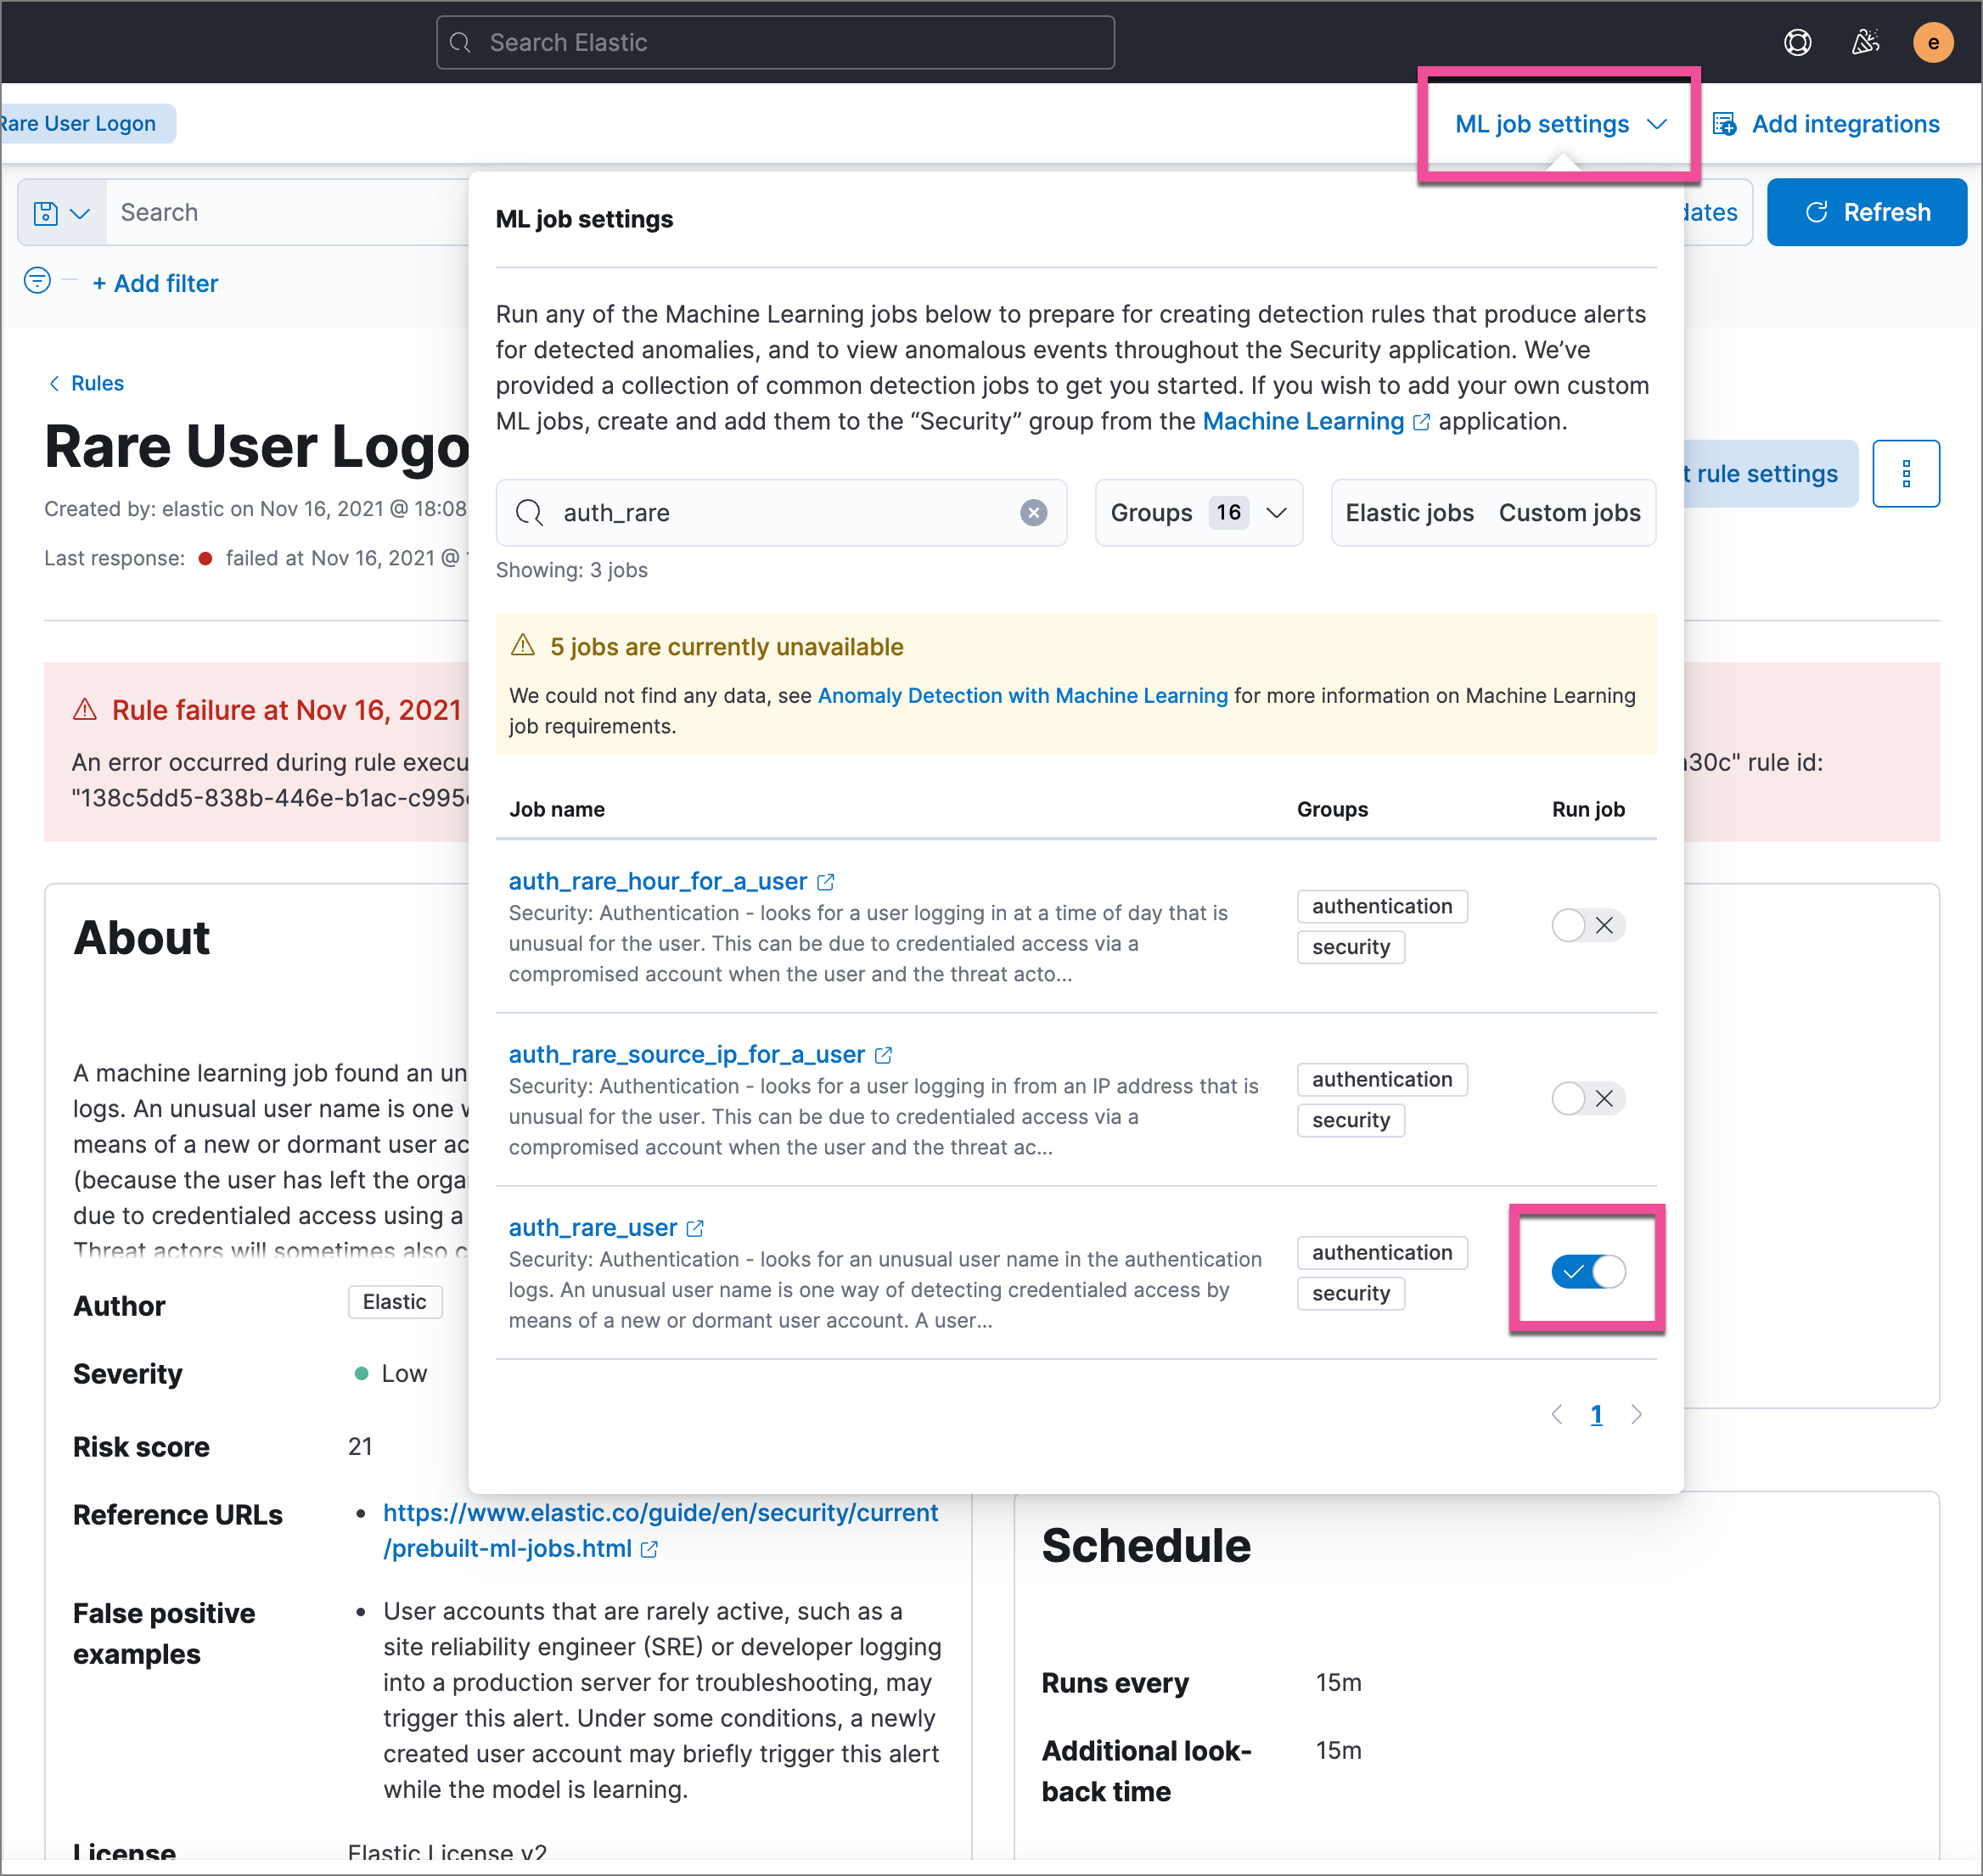Clear the auth_rare search field
The width and height of the screenshot is (1983, 1876).
click(x=1033, y=513)
